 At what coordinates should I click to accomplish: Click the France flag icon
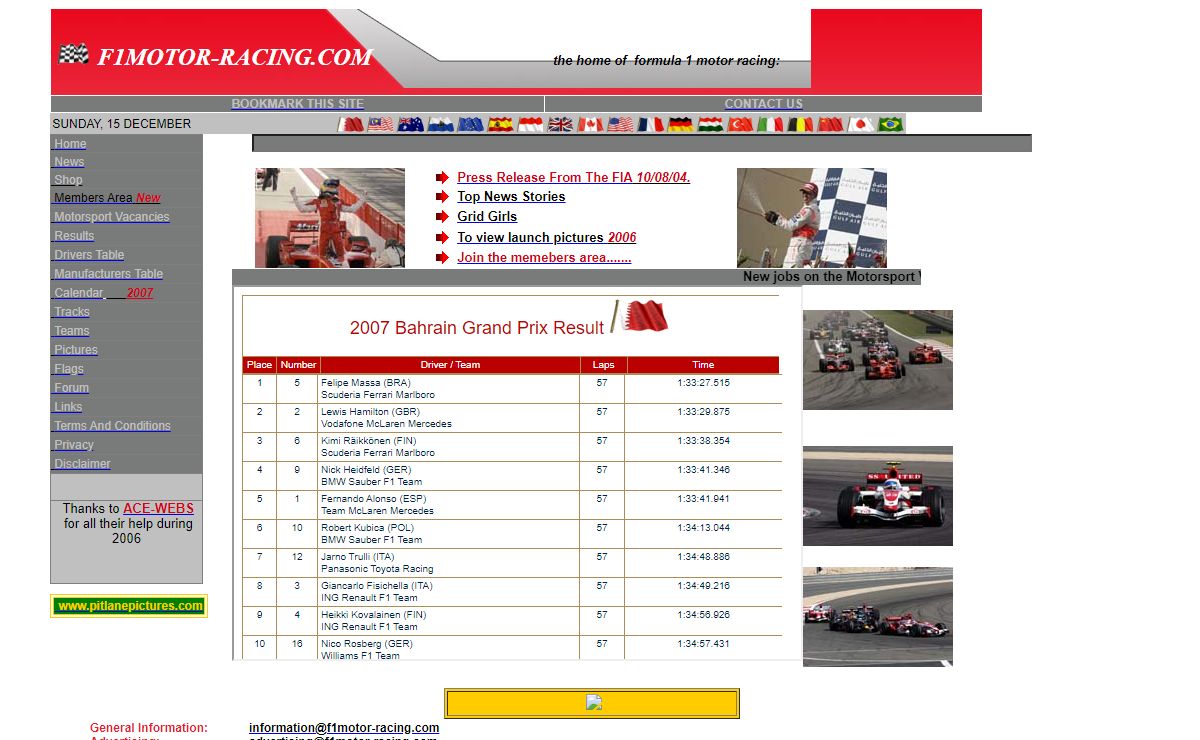click(650, 125)
